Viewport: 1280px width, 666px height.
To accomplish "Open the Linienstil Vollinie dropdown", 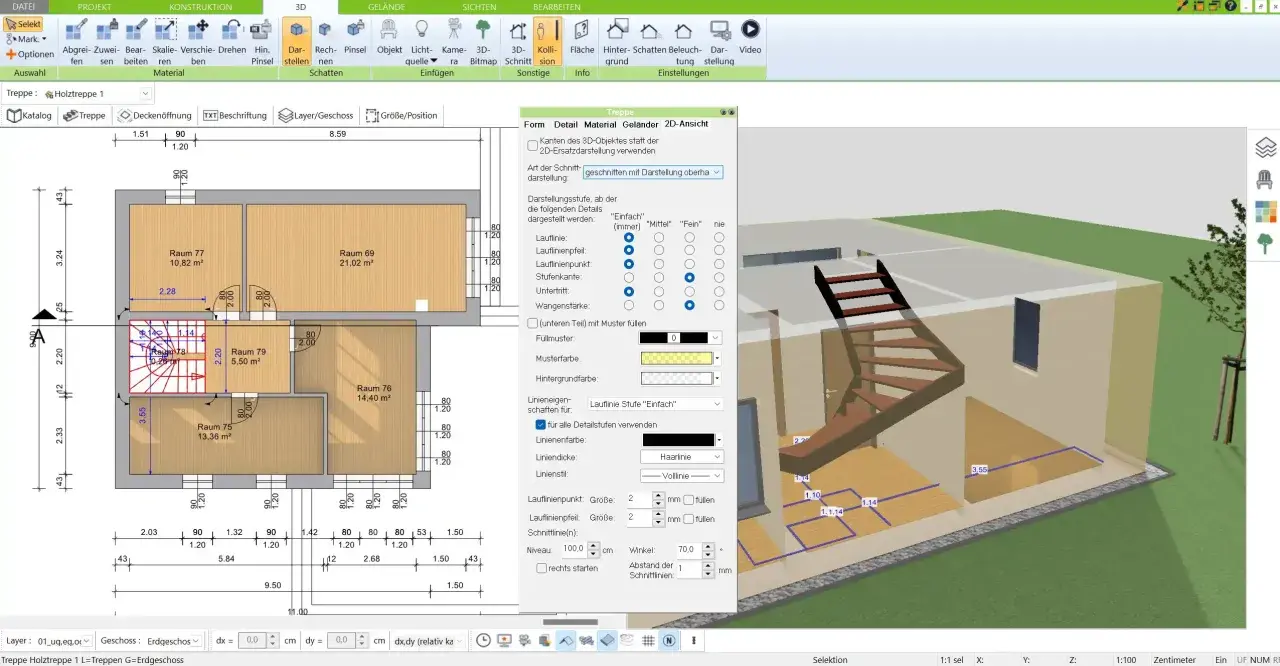I will pyautogui.click(x=681, y=476).
